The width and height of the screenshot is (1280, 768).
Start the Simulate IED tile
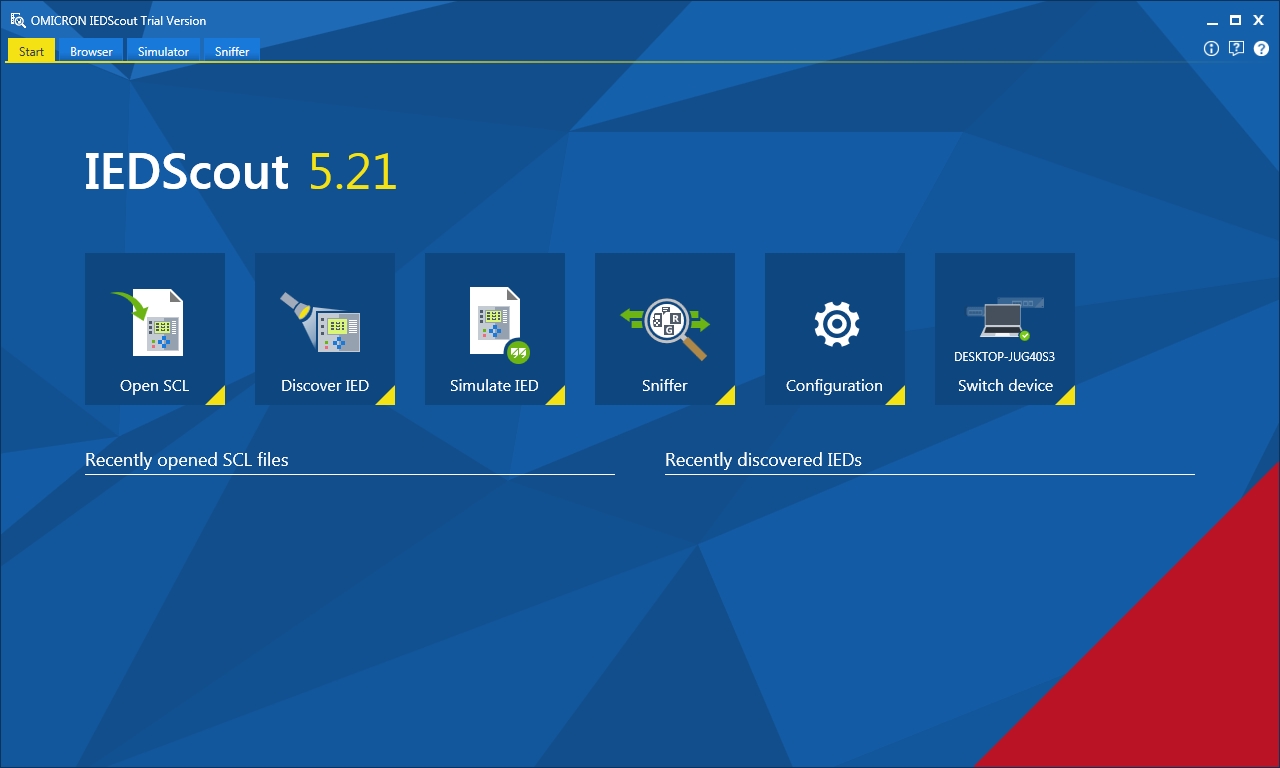point(495,329)
